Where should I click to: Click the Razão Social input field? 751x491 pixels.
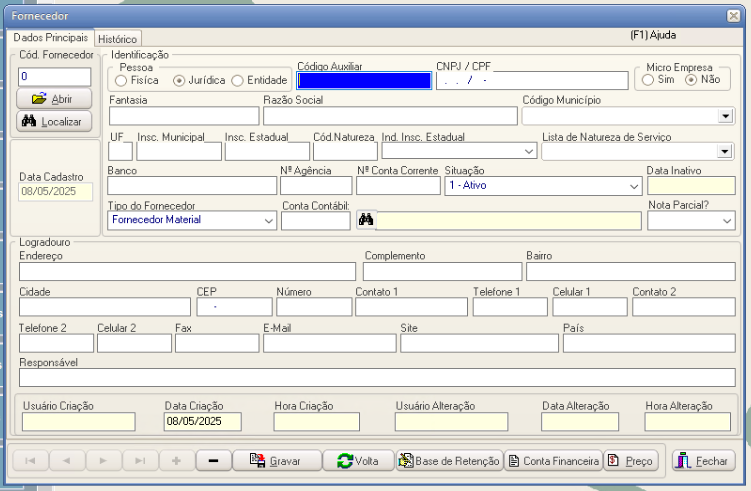[389, 116]
